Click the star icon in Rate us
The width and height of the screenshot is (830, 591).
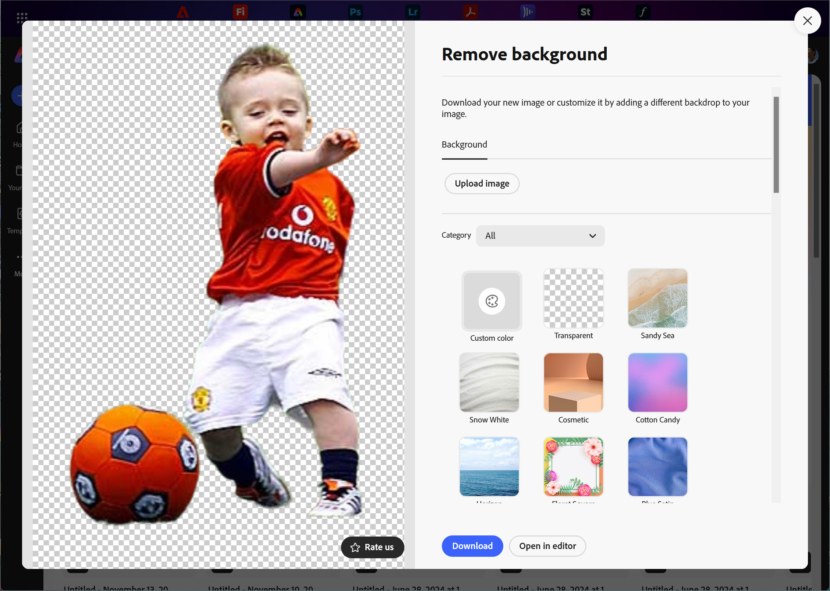[x=355, y=547]
